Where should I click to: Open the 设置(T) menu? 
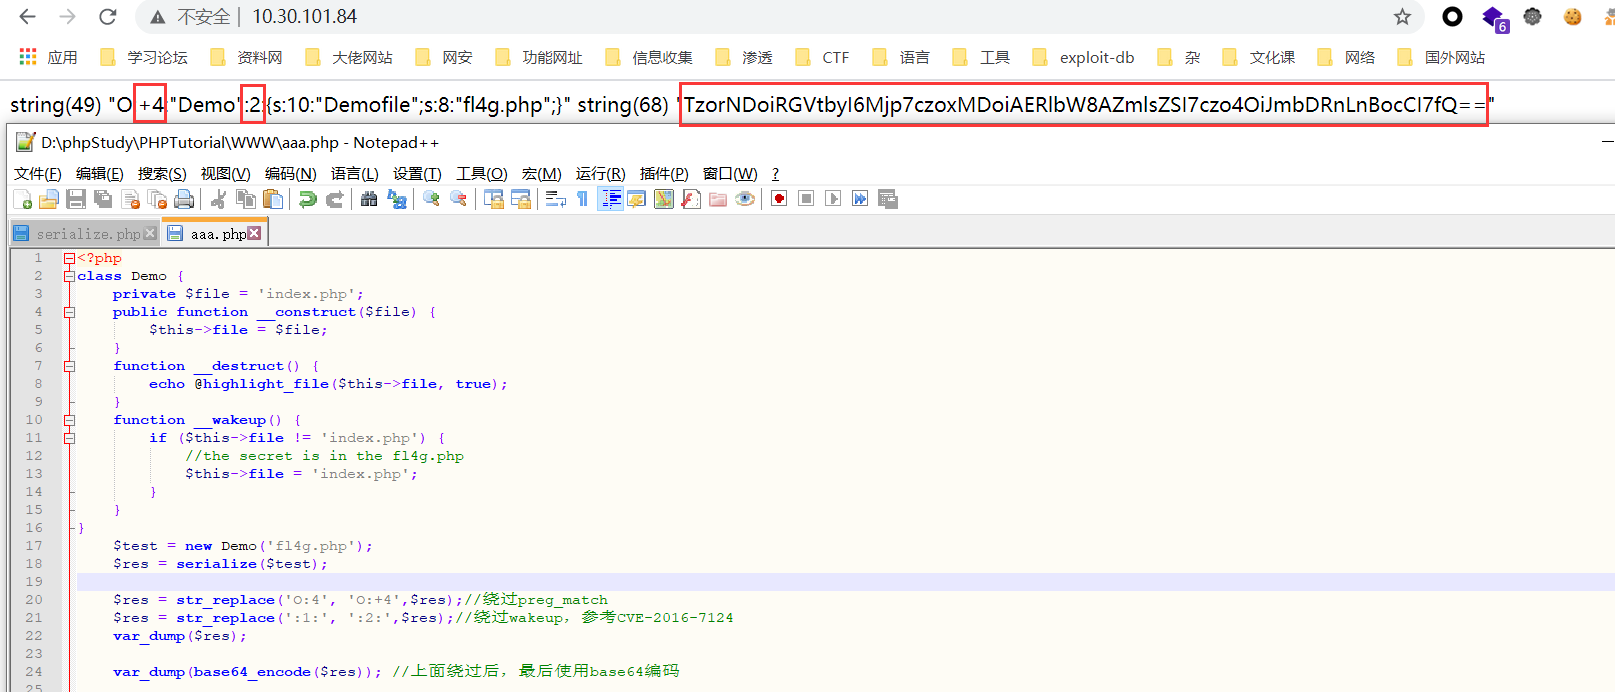click(417, 174)
